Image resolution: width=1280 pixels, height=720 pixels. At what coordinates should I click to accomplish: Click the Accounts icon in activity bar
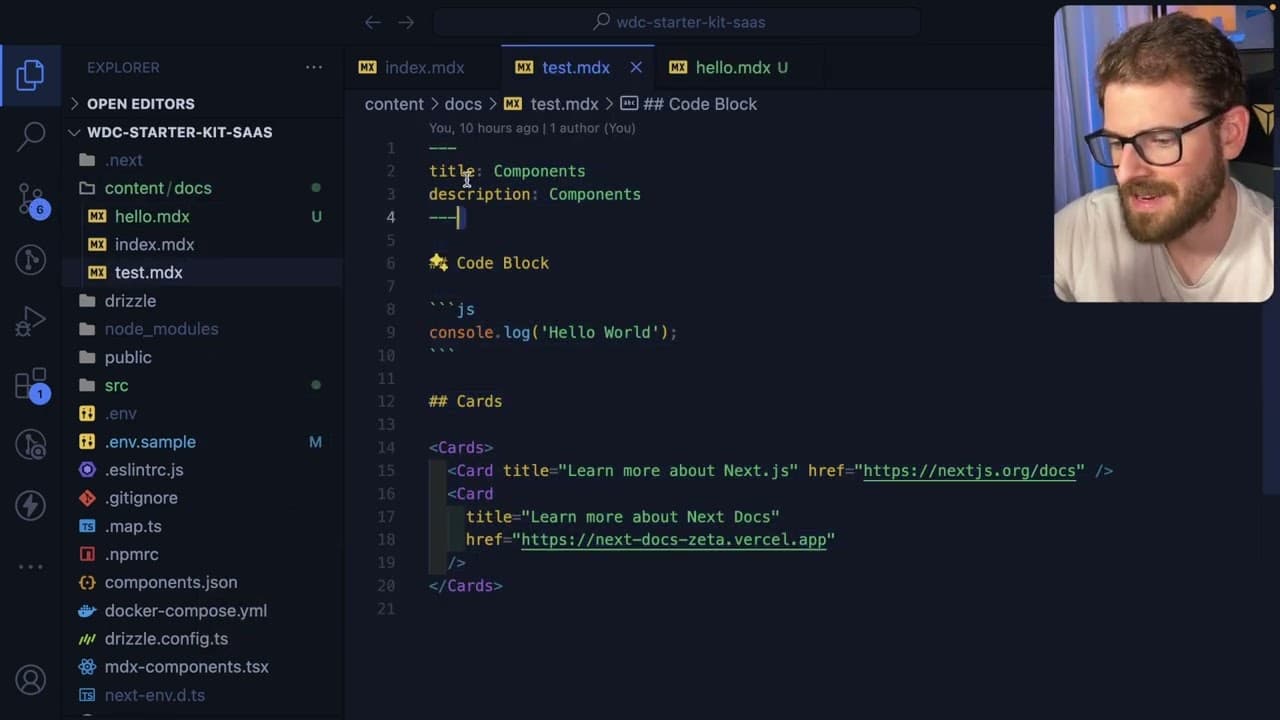30,680
